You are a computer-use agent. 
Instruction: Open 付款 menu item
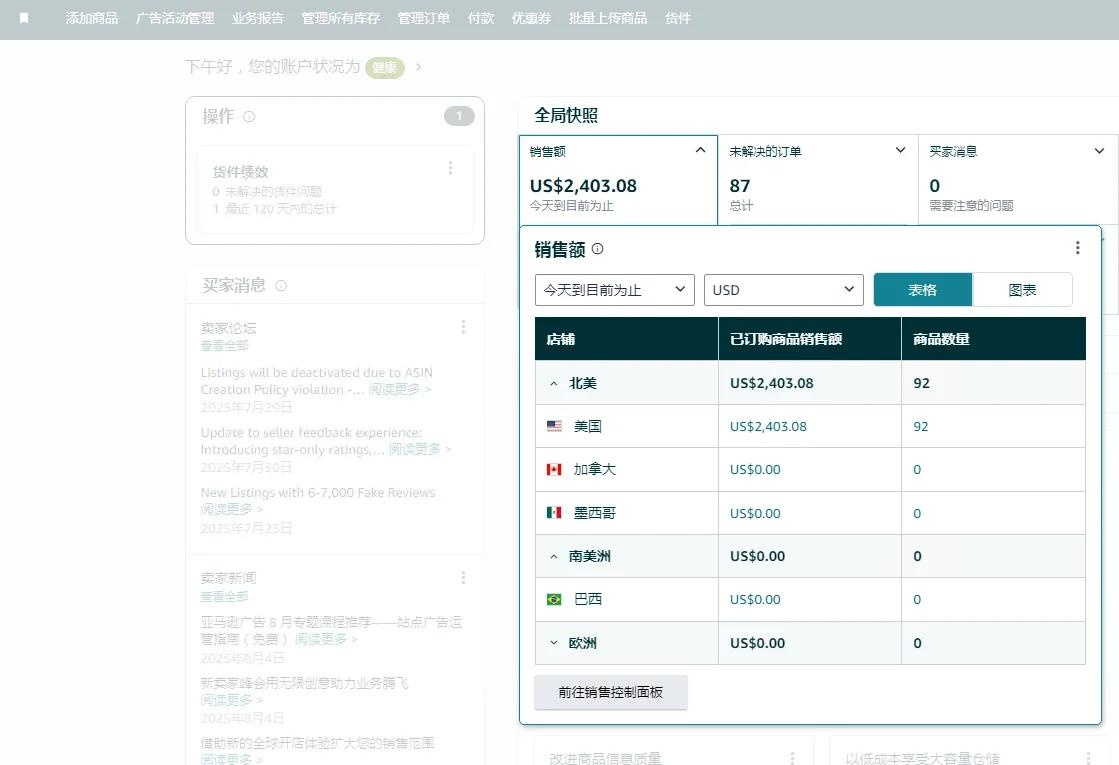(481, 19)
